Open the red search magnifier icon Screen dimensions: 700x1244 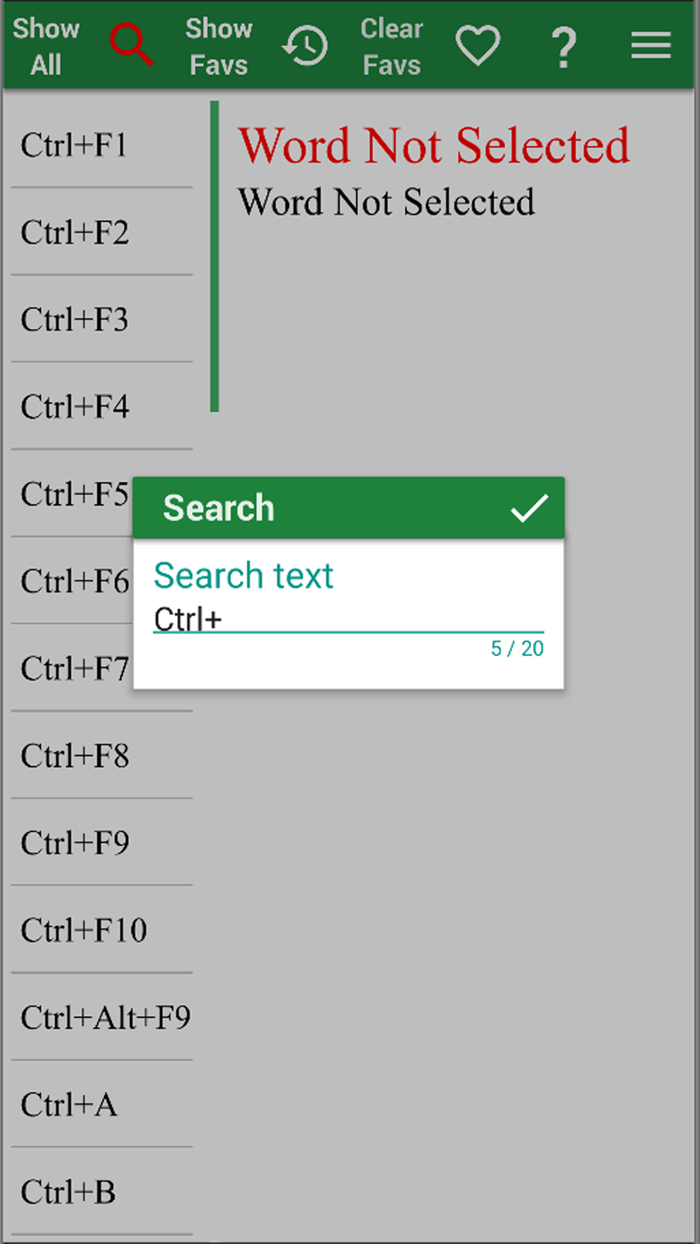[131, 46]
